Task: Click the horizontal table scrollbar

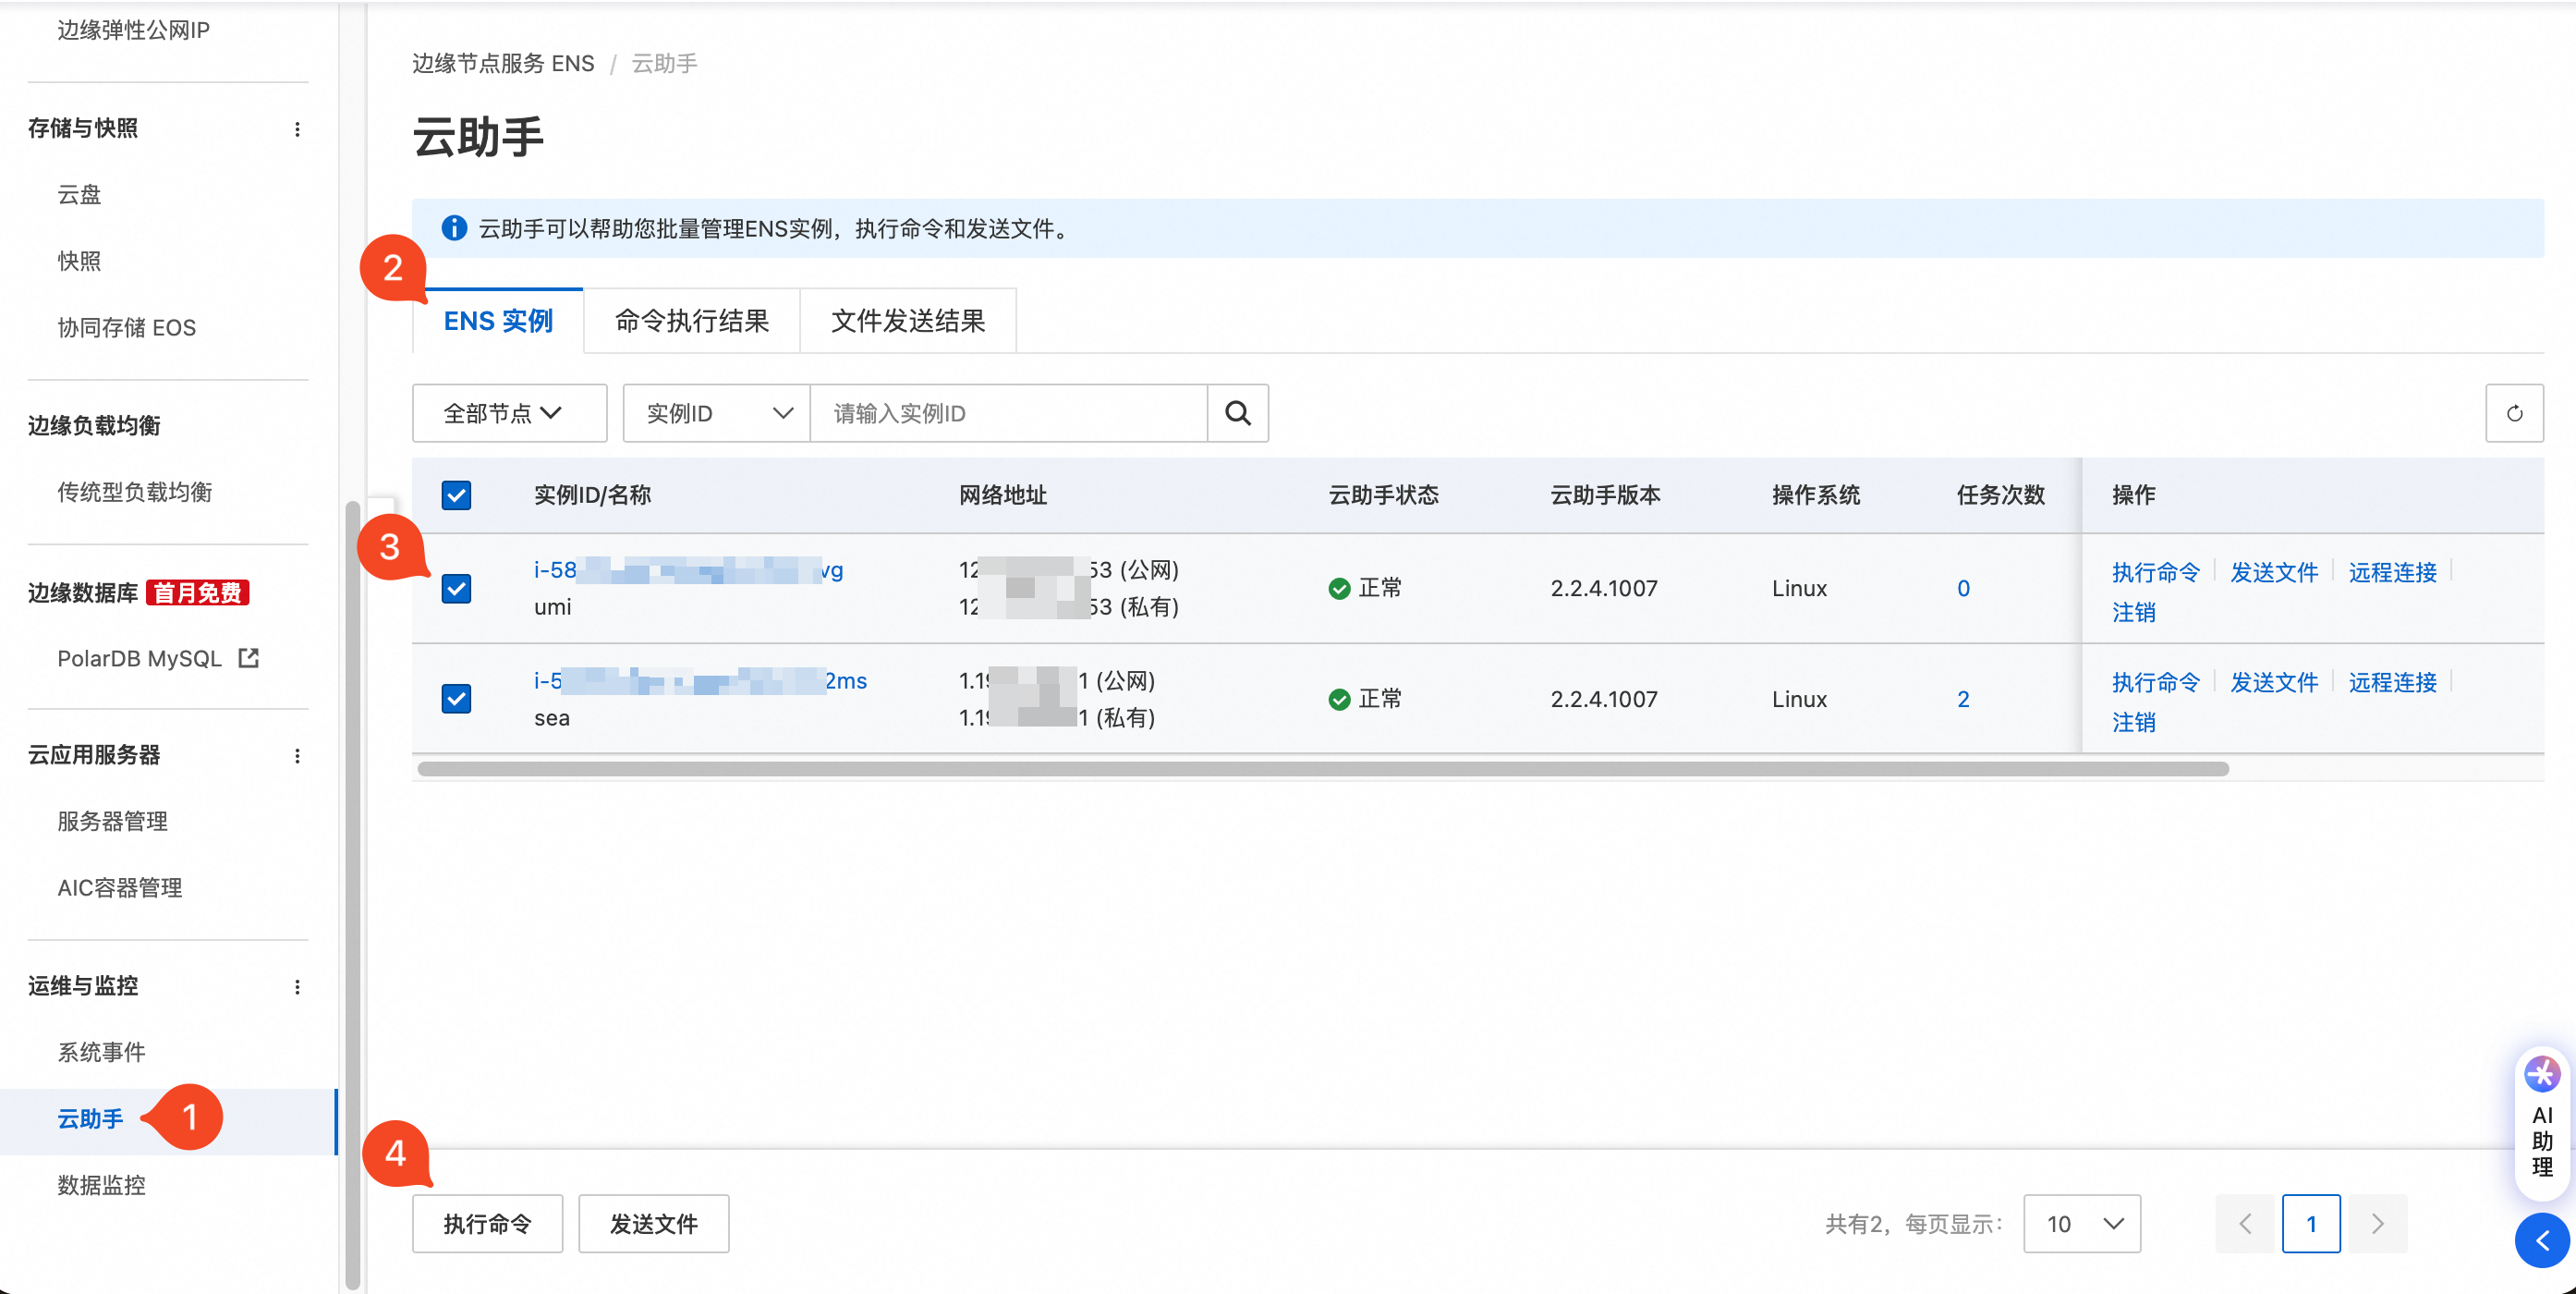Action: tap(1322, 769)
